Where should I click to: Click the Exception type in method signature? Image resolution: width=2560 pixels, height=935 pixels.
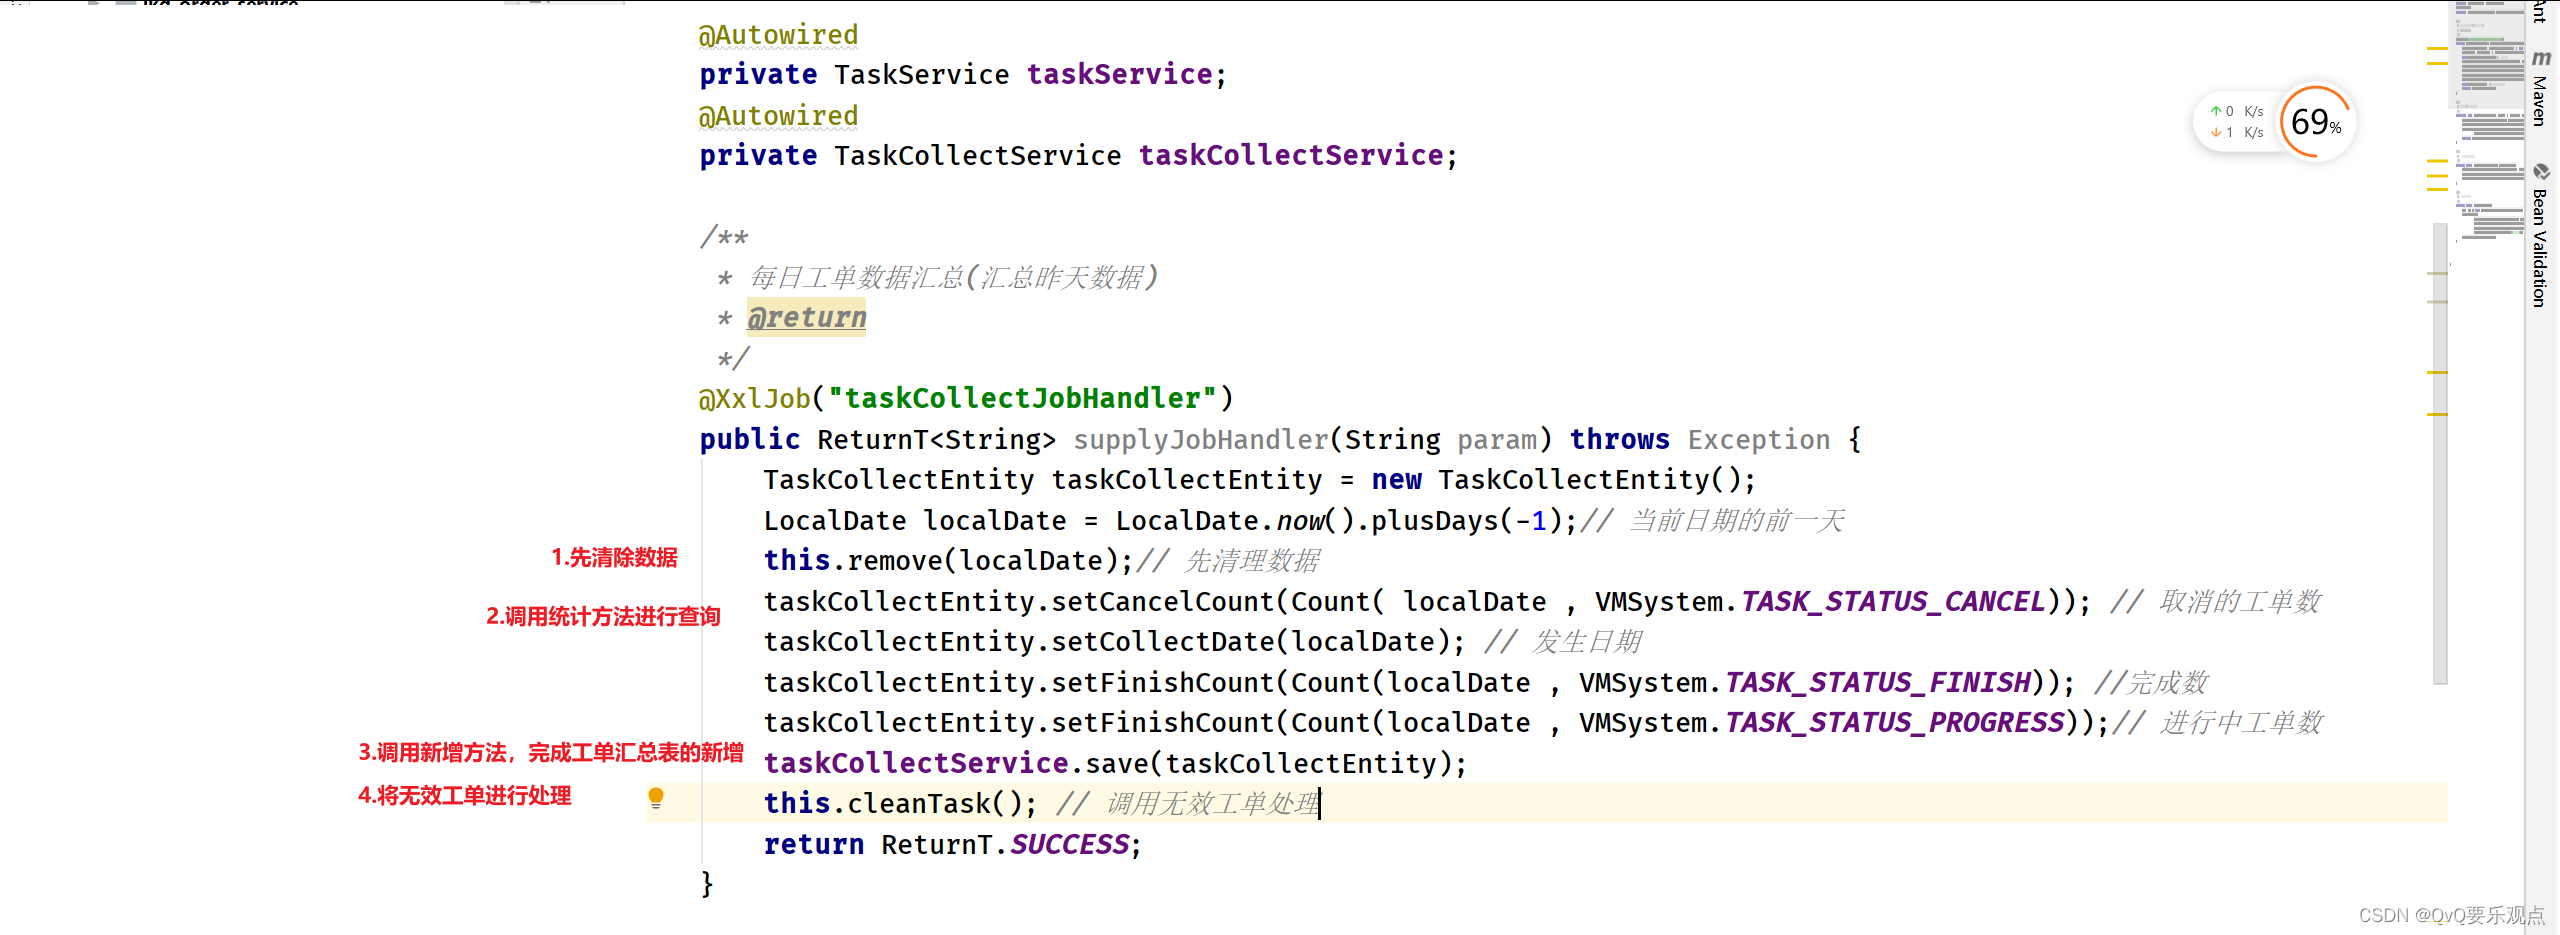tap(1759, 440)
